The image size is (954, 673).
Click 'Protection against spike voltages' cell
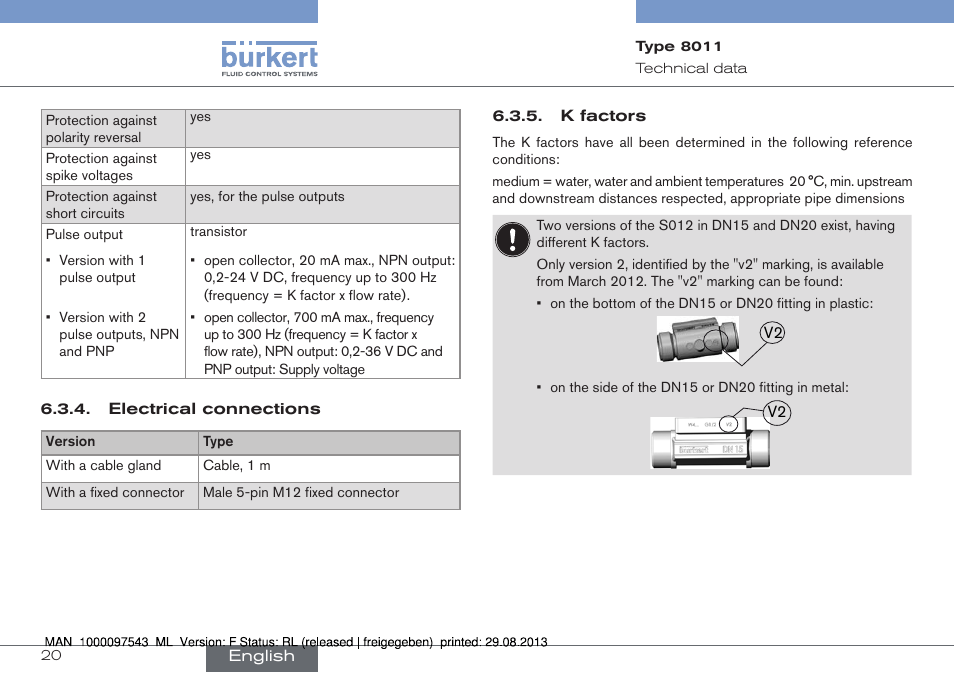113,167
